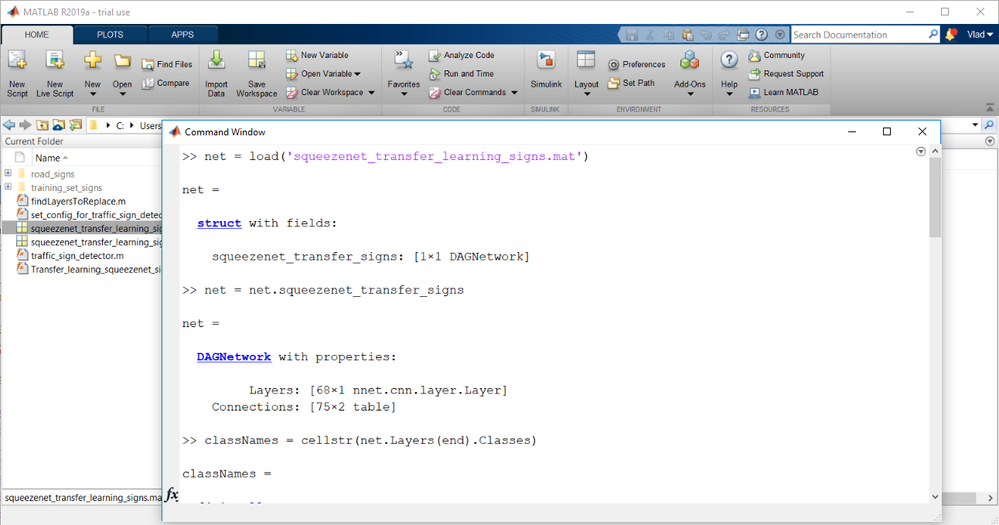Click the Save icon in quick access toolbar
Viewport: 999px width, 525px height.
[631, 35]
